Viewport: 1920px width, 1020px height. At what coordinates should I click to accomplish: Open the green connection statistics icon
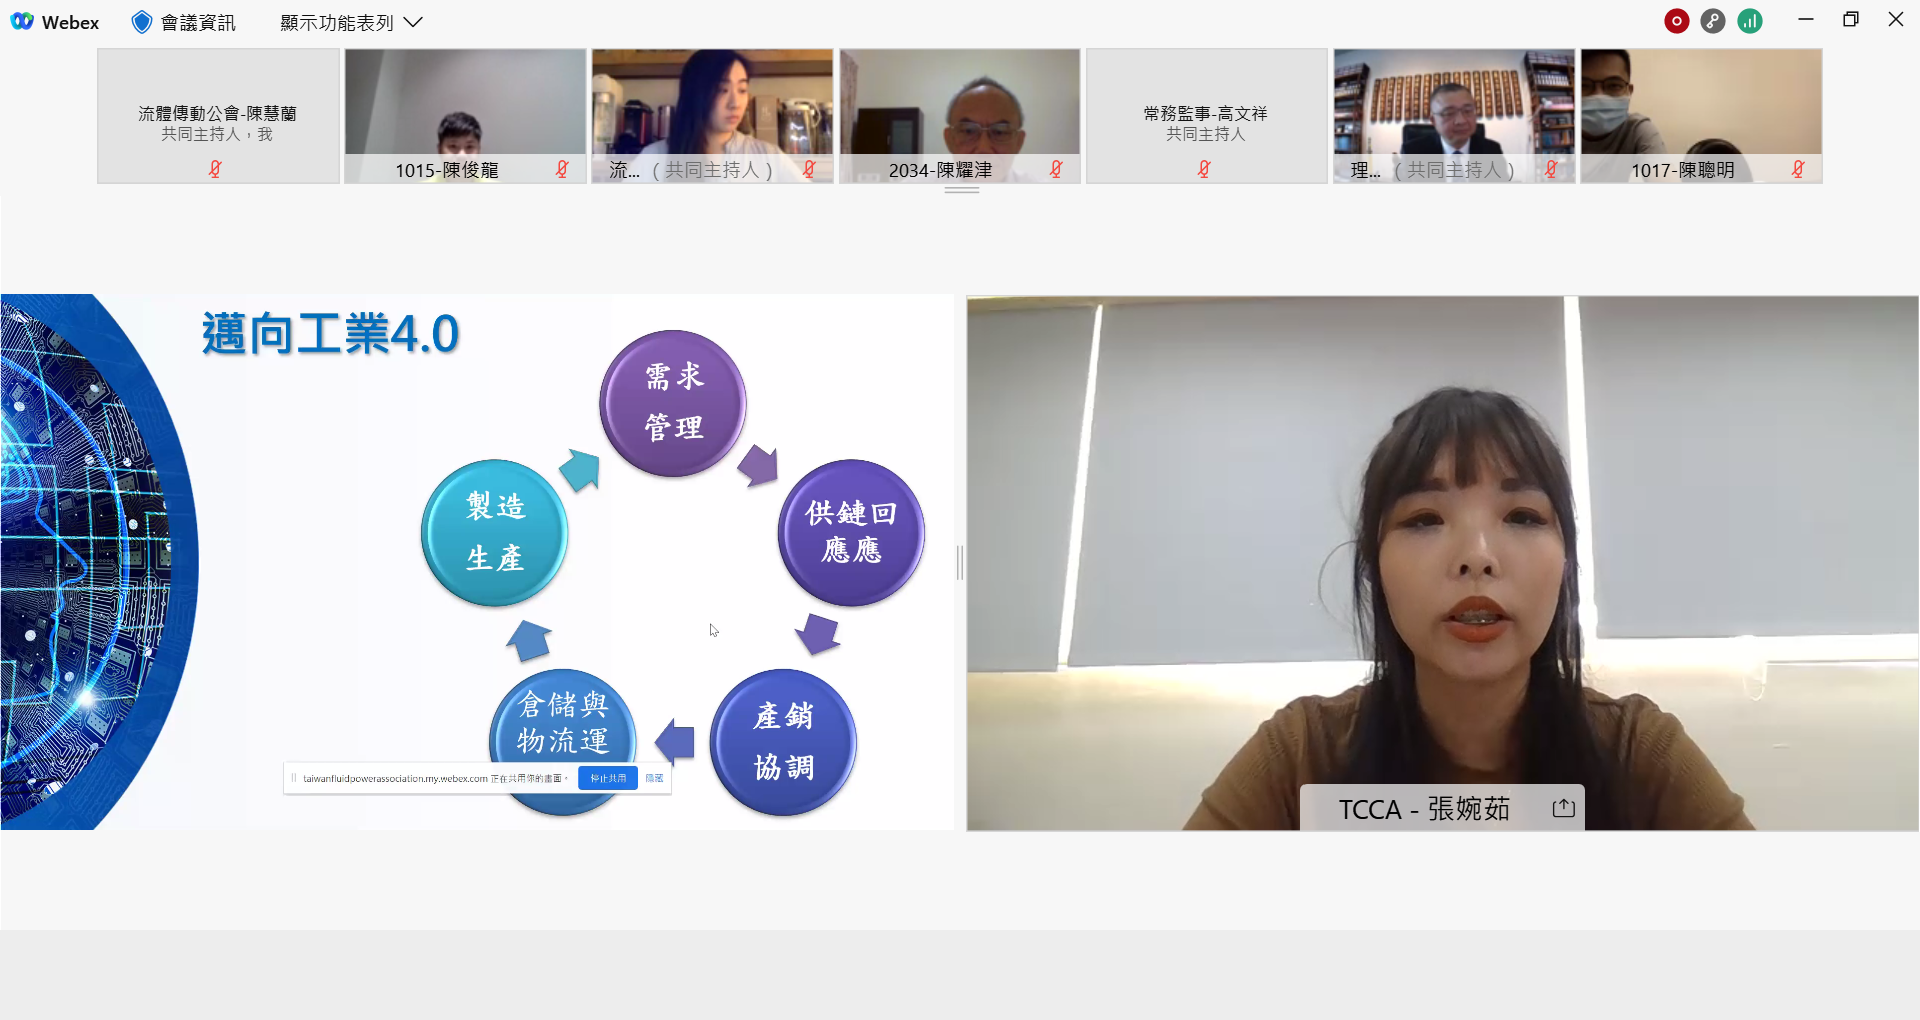click(1750, 21)
